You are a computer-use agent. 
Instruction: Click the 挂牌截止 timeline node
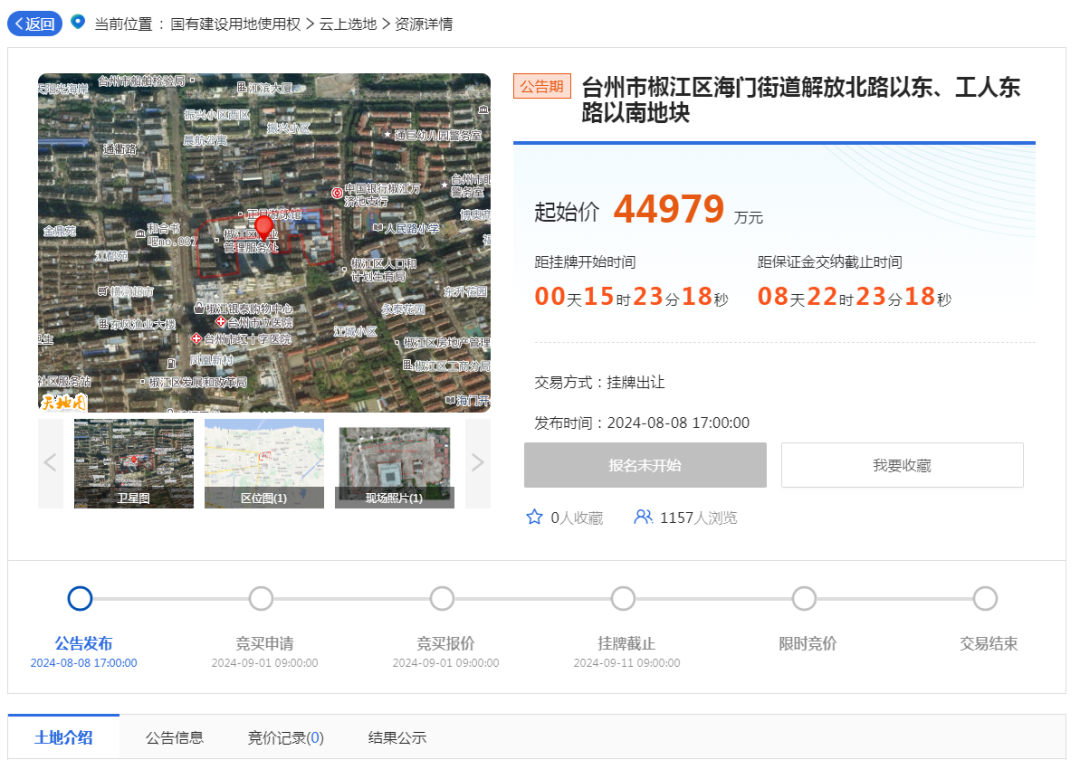coord(623,598)
